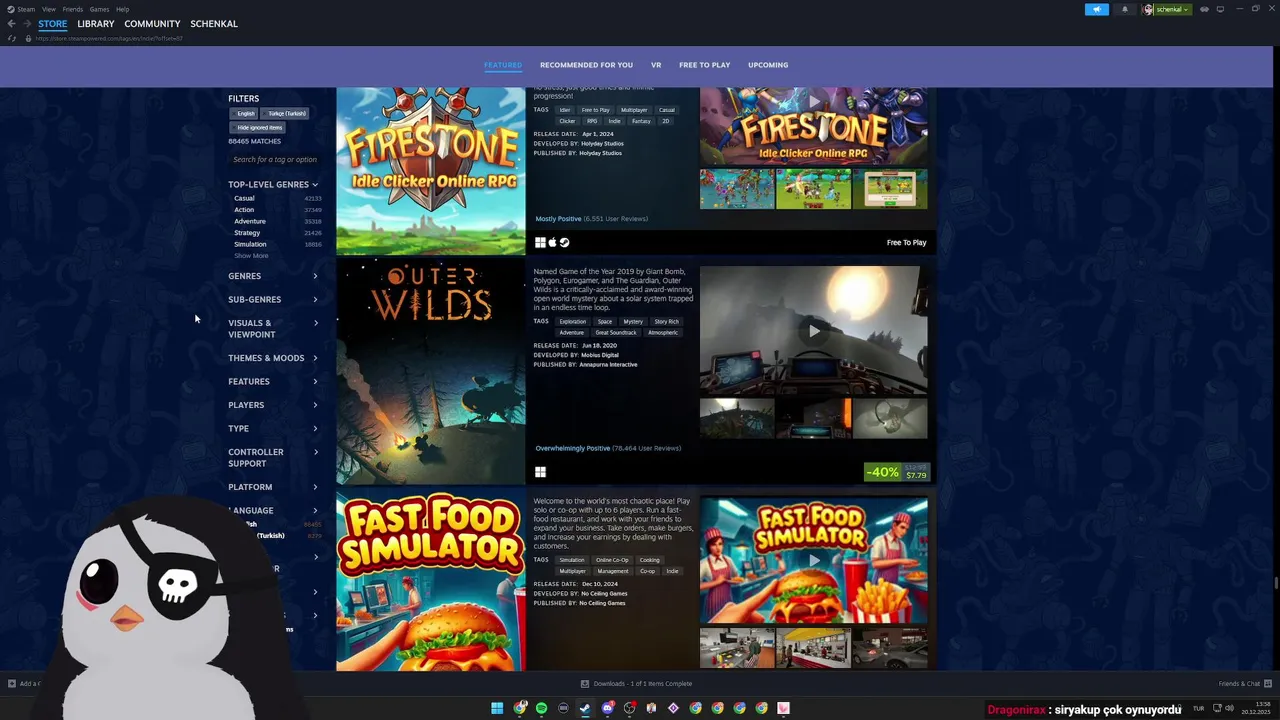Expand the Sub-Genres filter section

pyautogui.click(x=273, y=299)
